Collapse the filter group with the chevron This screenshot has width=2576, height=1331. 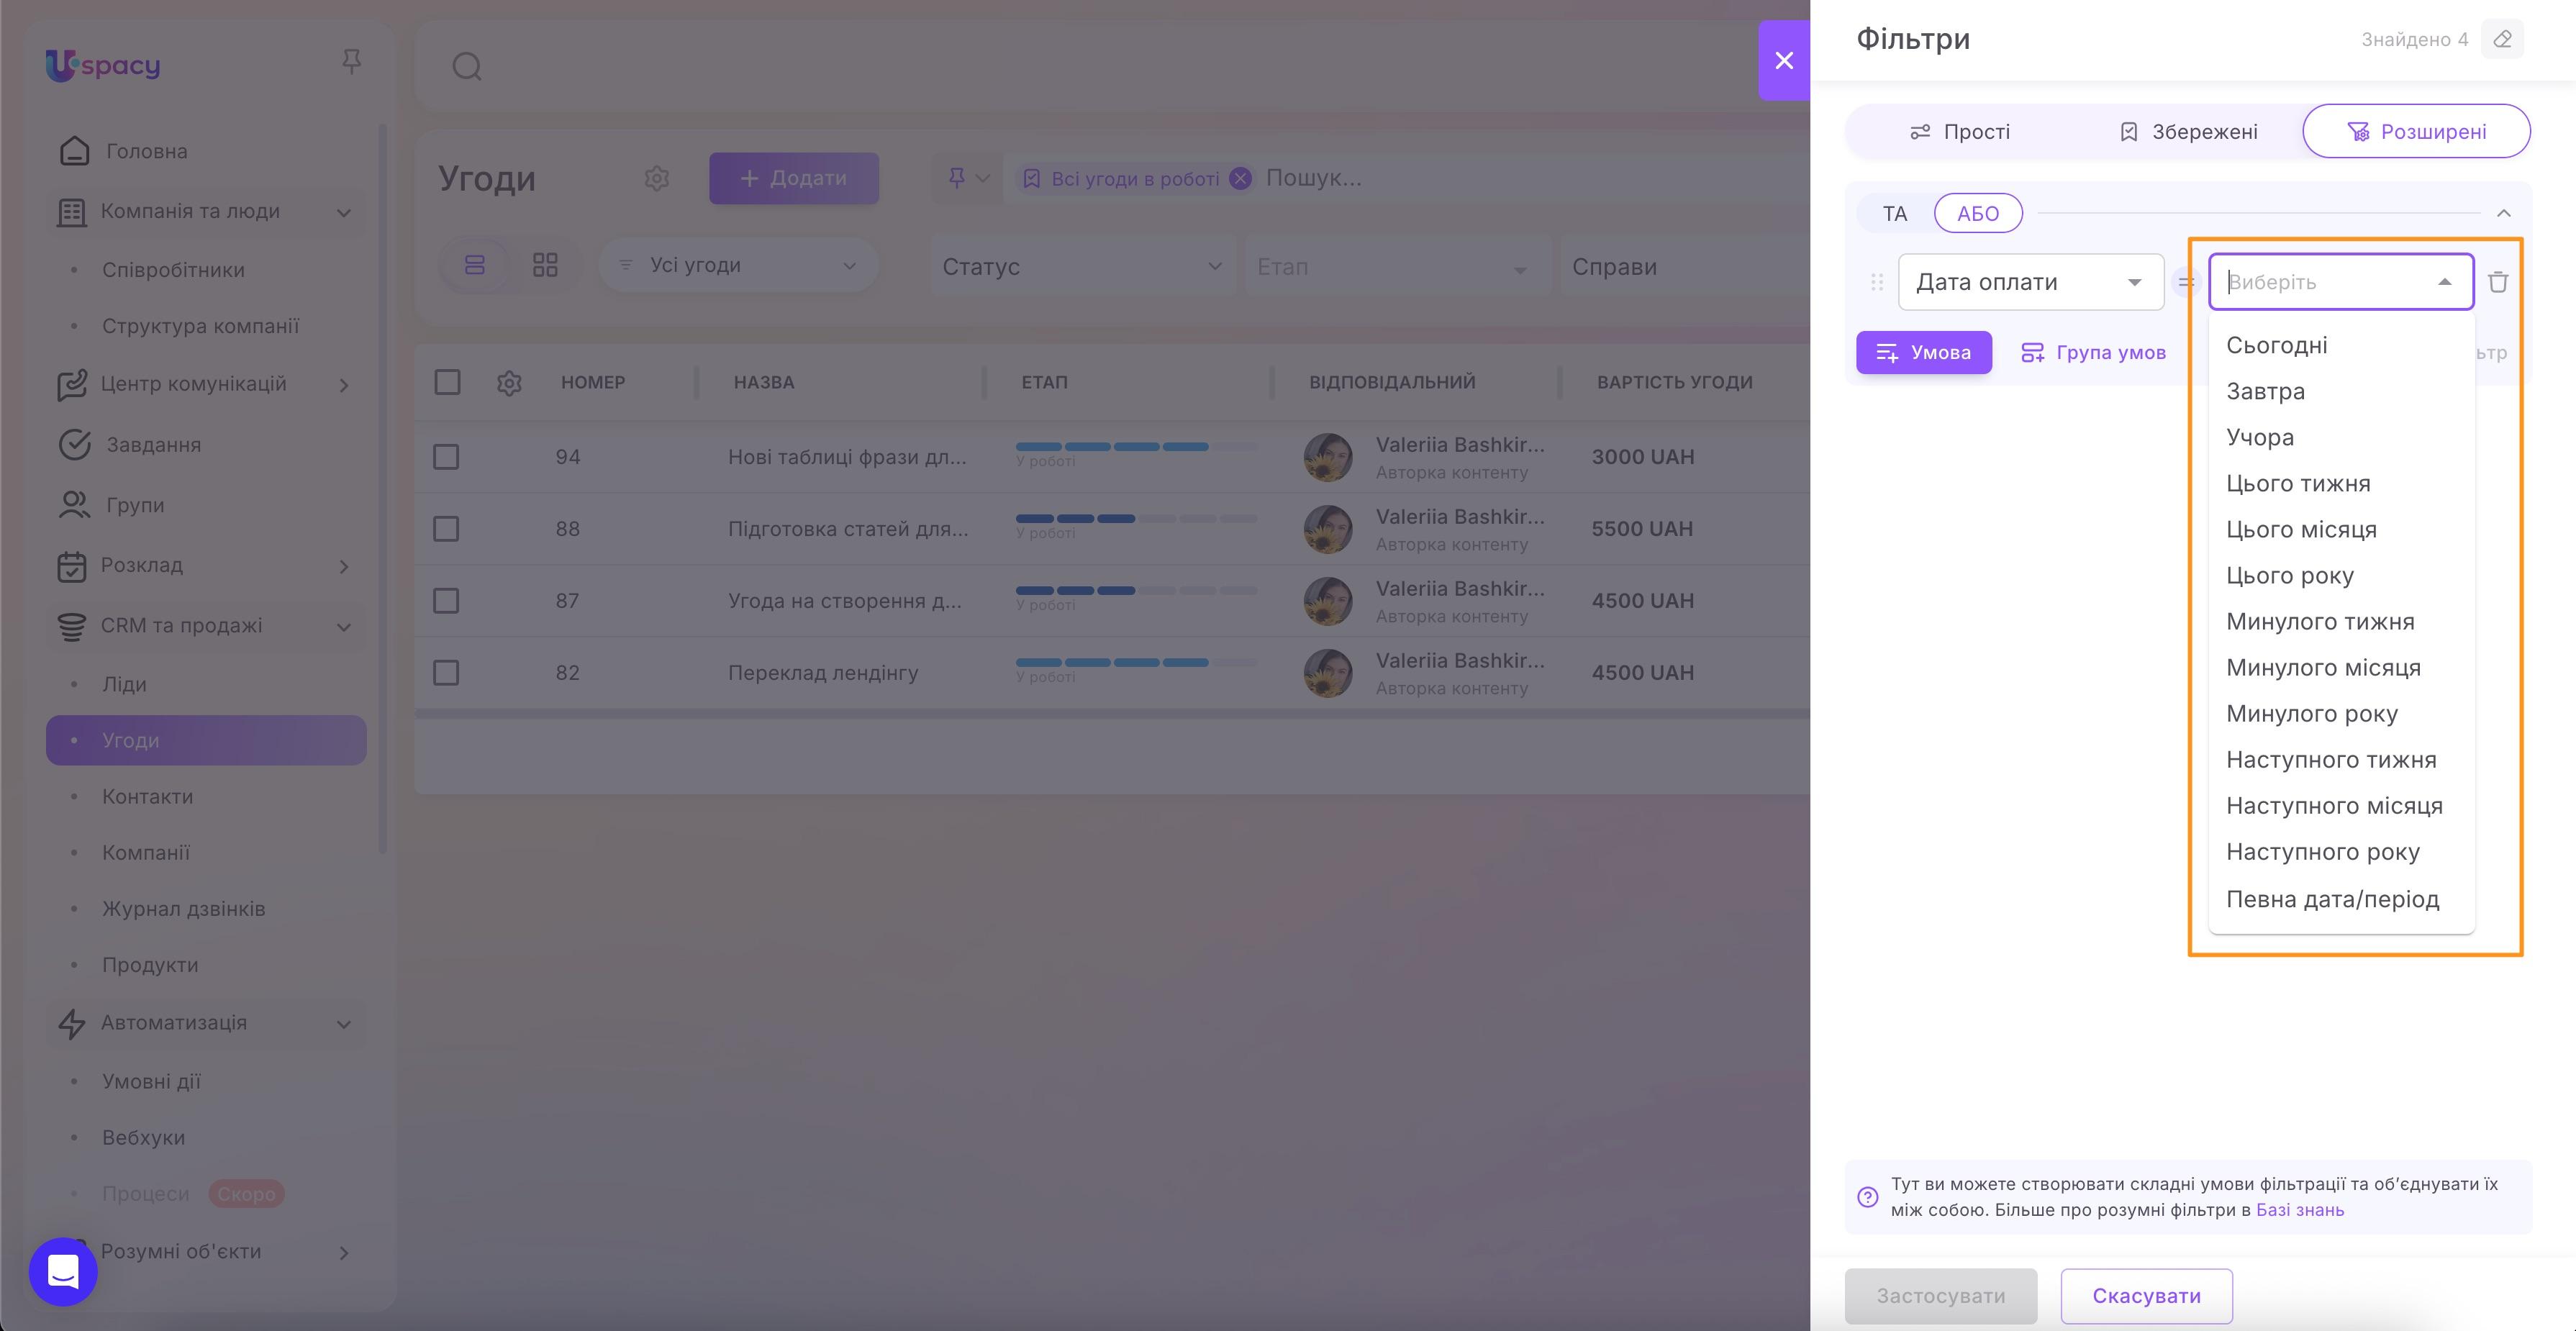[x=2505, y=213]
